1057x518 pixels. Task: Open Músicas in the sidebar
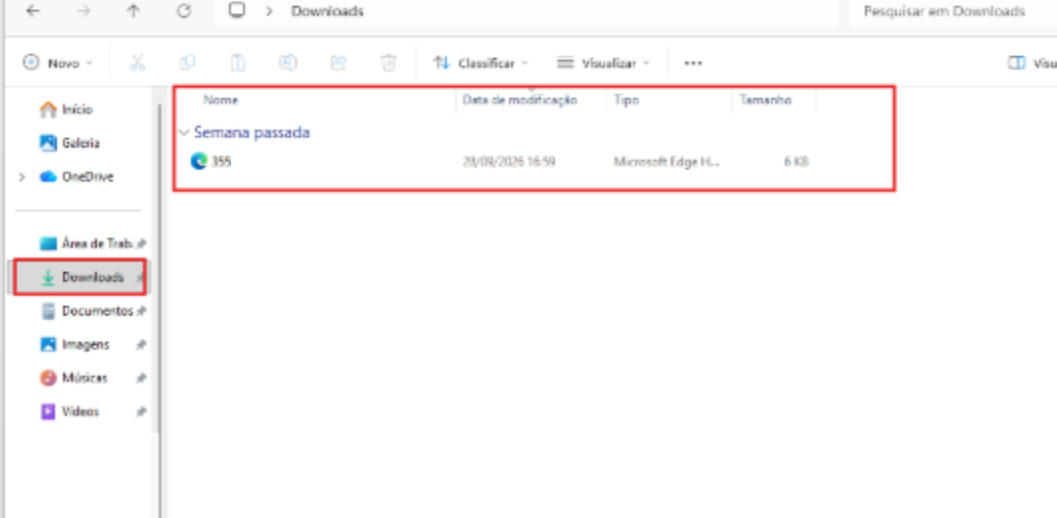[73, 378]
